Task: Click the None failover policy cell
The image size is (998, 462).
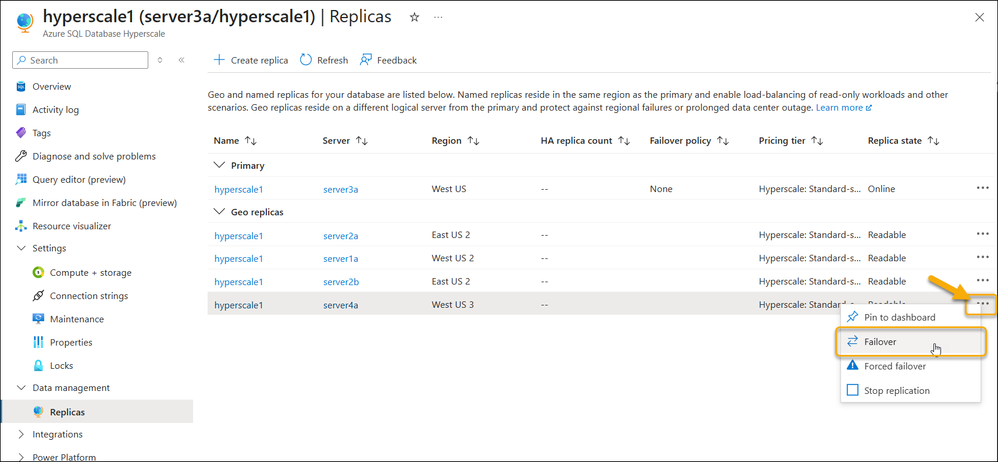Action: tap(661, 189)
